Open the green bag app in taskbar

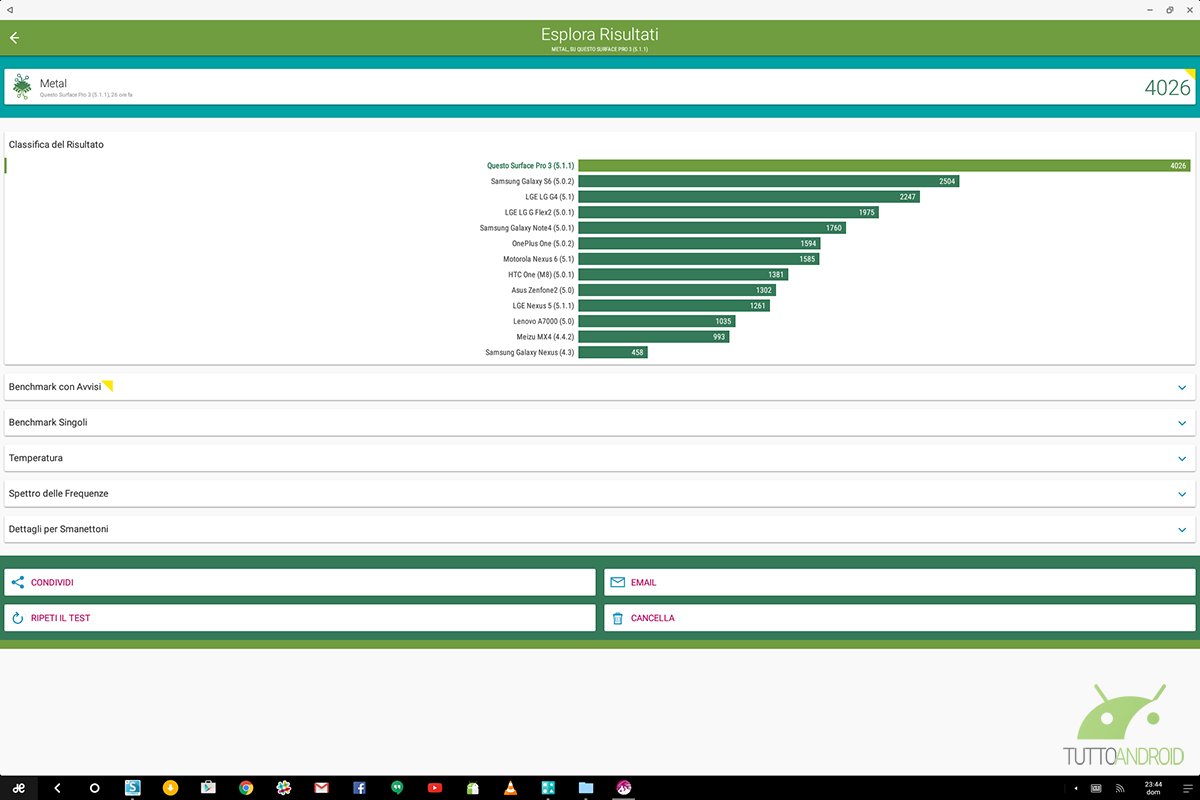(x=472, y=788)
